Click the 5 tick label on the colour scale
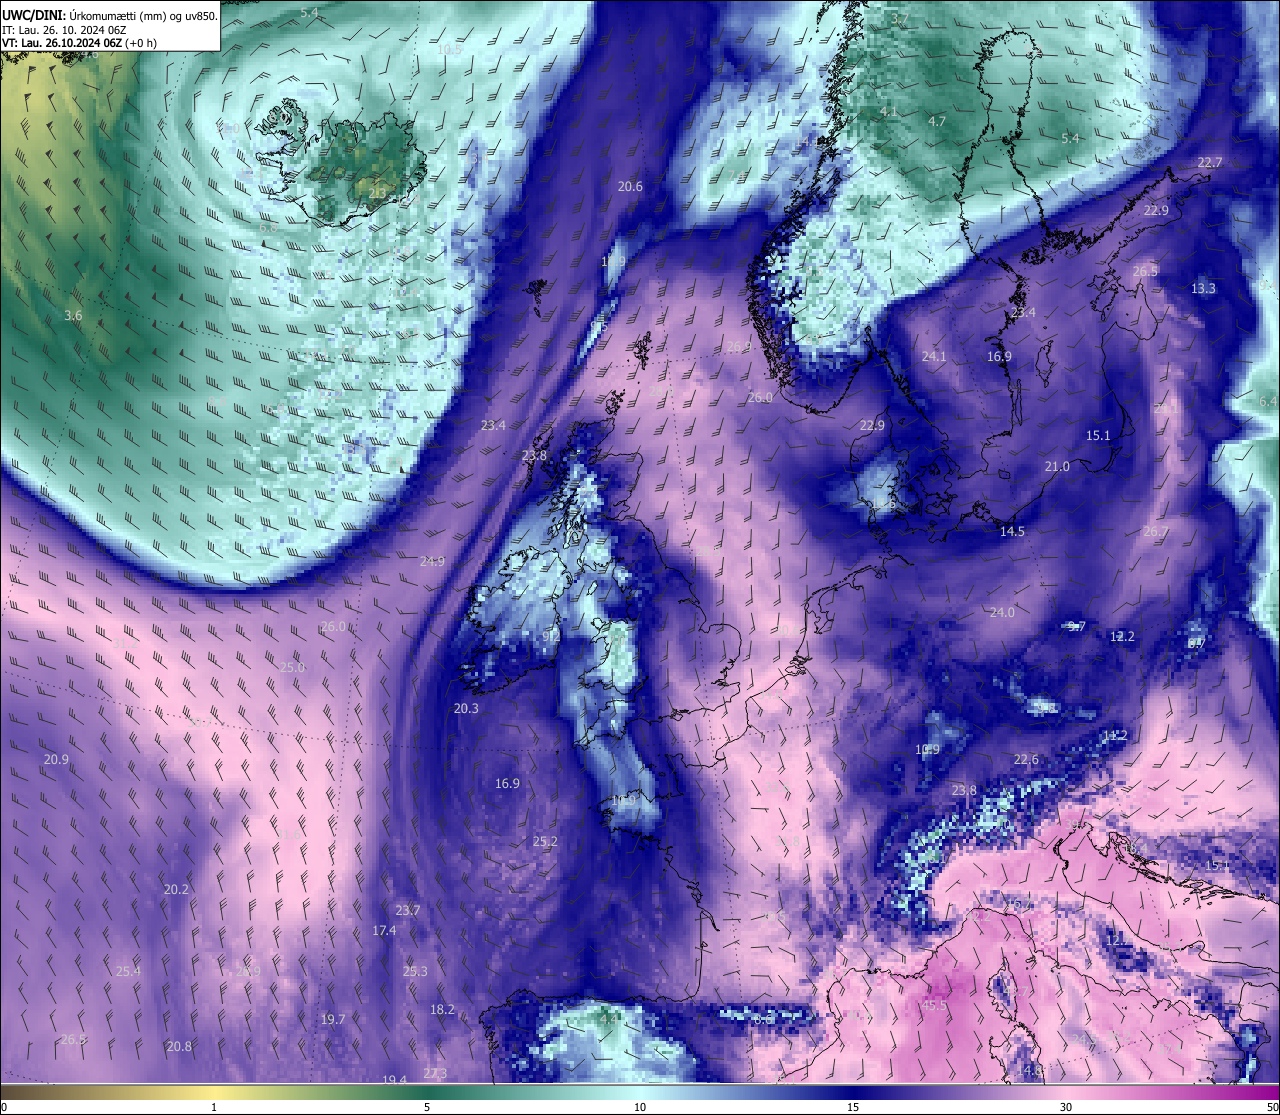Viewport: 1280px width, 1115px height. click(x=427, y=1107)
